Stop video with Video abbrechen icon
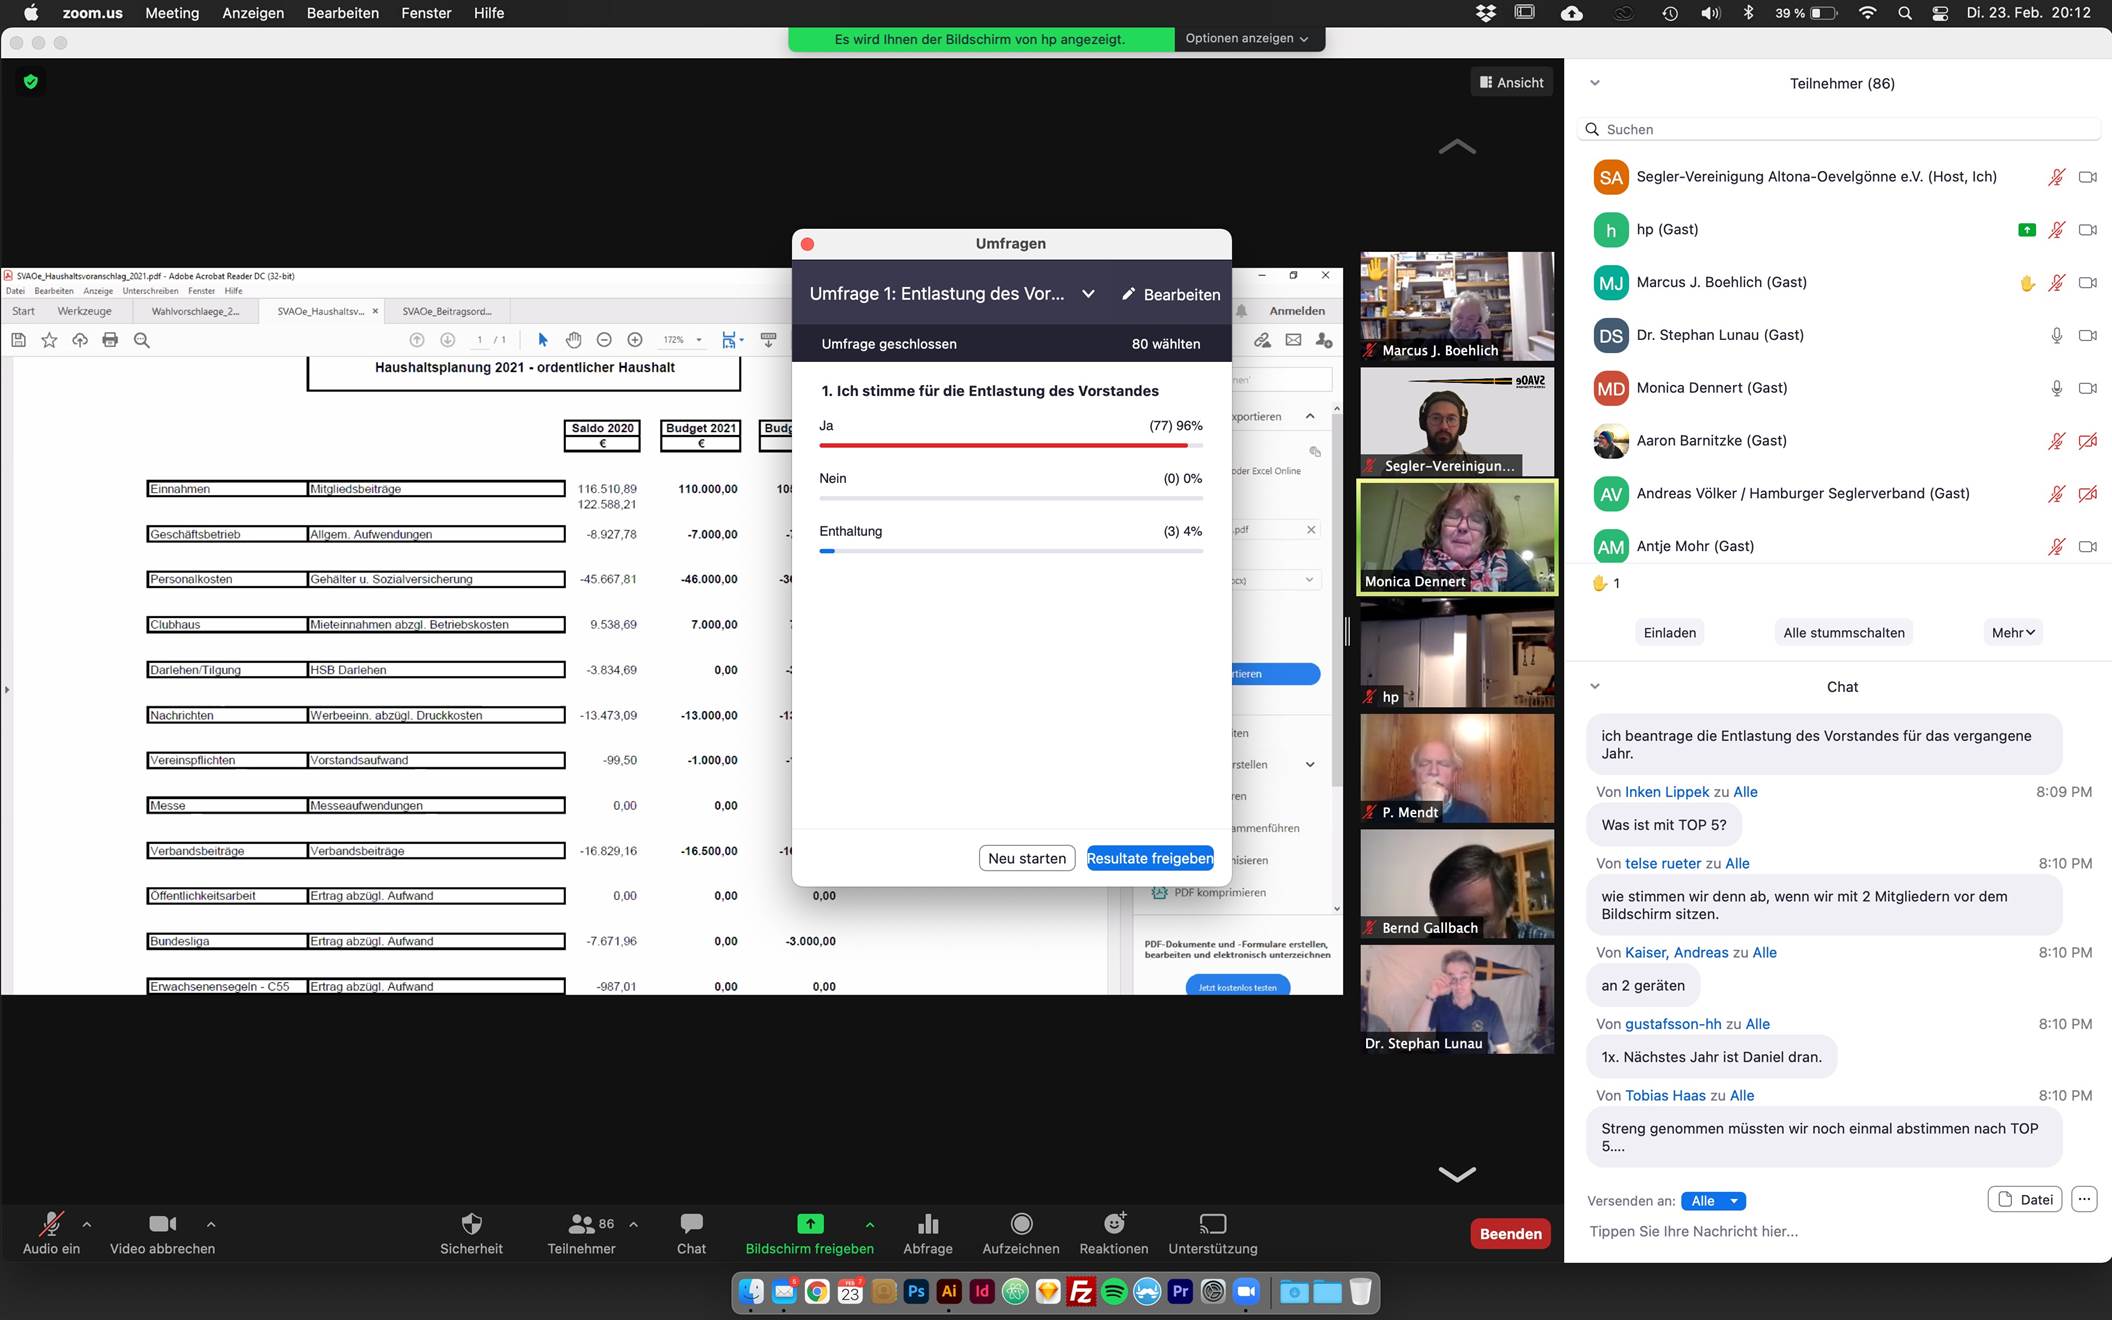This screenshot has width=2112, height=1320. coord(163,1223)
